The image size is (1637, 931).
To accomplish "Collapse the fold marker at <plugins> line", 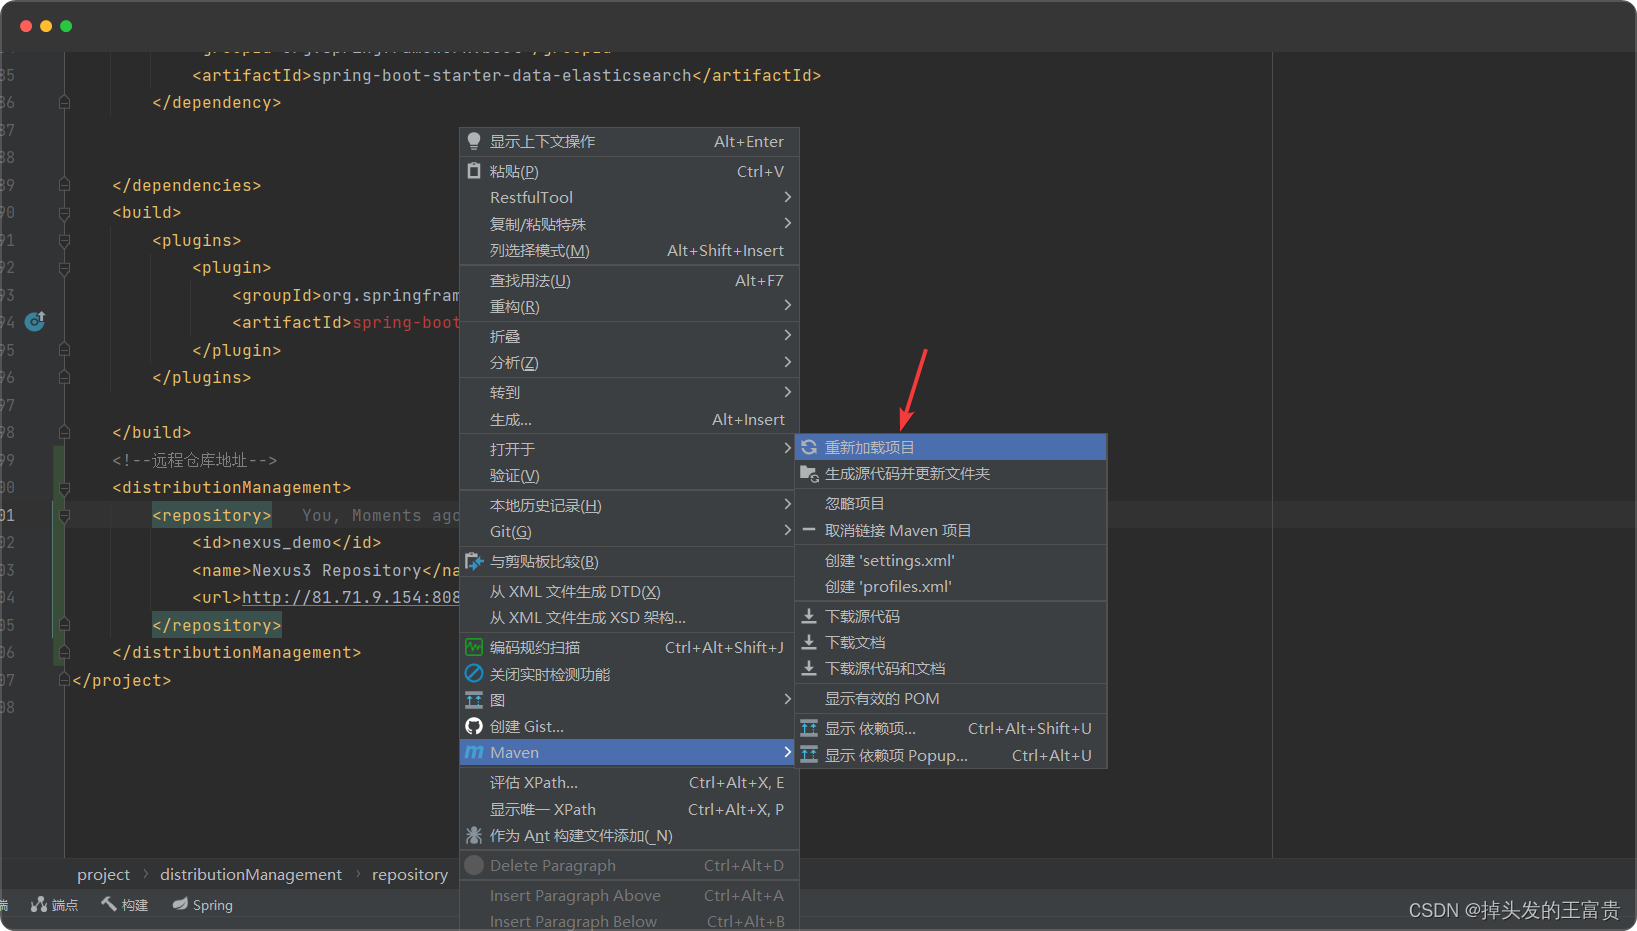I will pyautogui.click(x=64, y=241).
